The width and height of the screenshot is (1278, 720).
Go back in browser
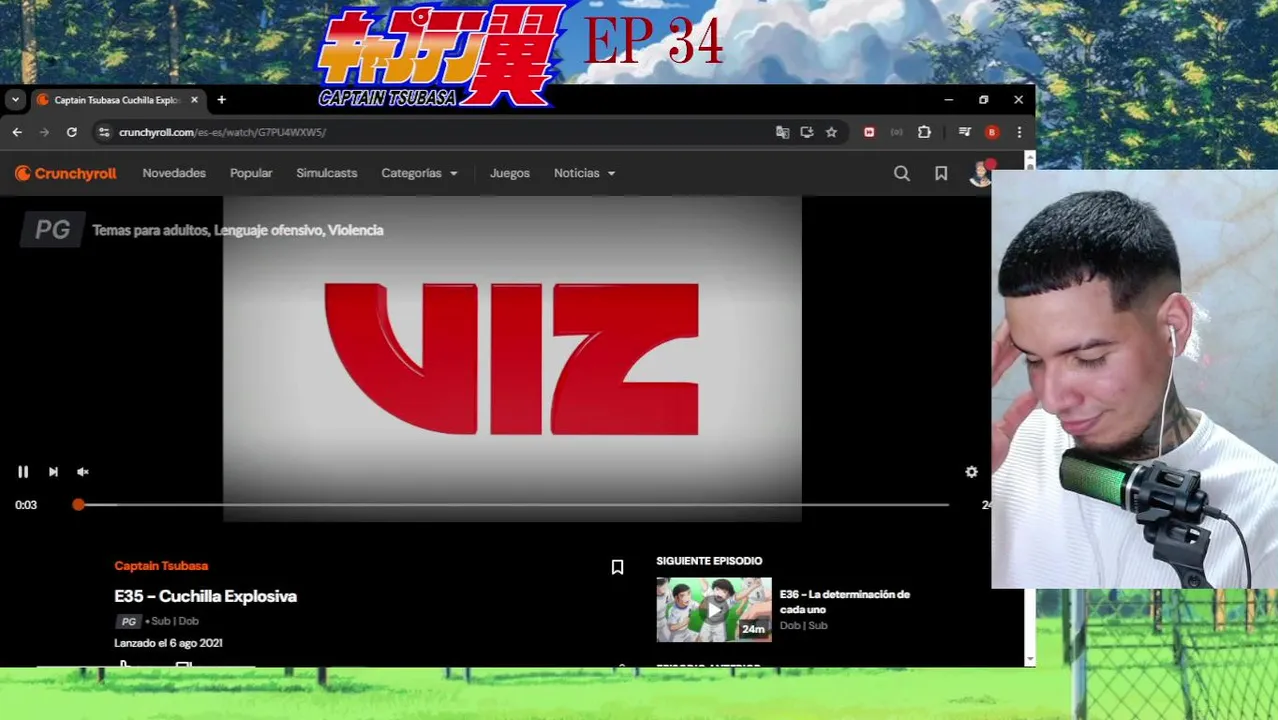(x=17, y=132)
